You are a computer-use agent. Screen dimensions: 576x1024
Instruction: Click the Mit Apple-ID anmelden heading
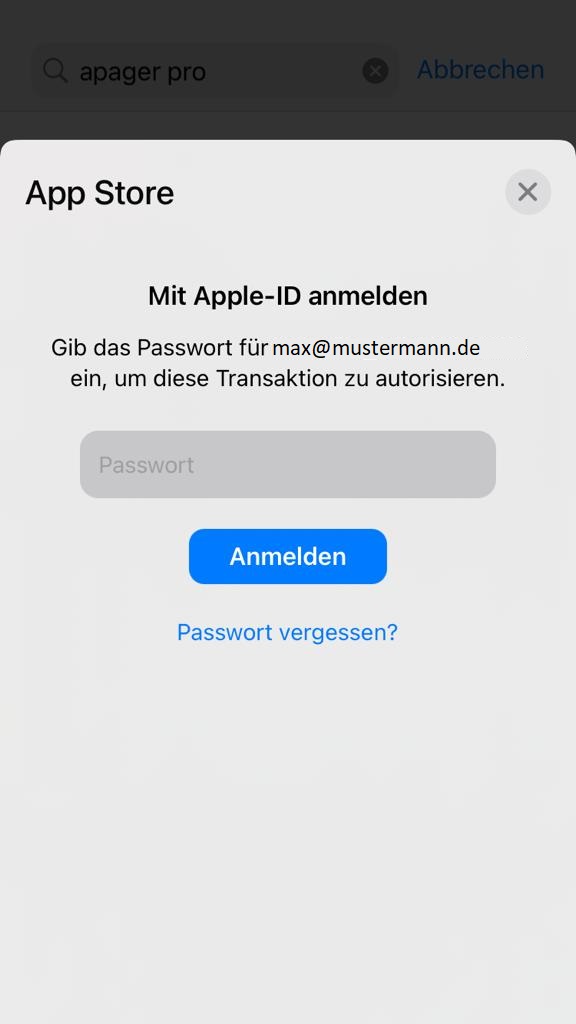[x=288, y=296]
